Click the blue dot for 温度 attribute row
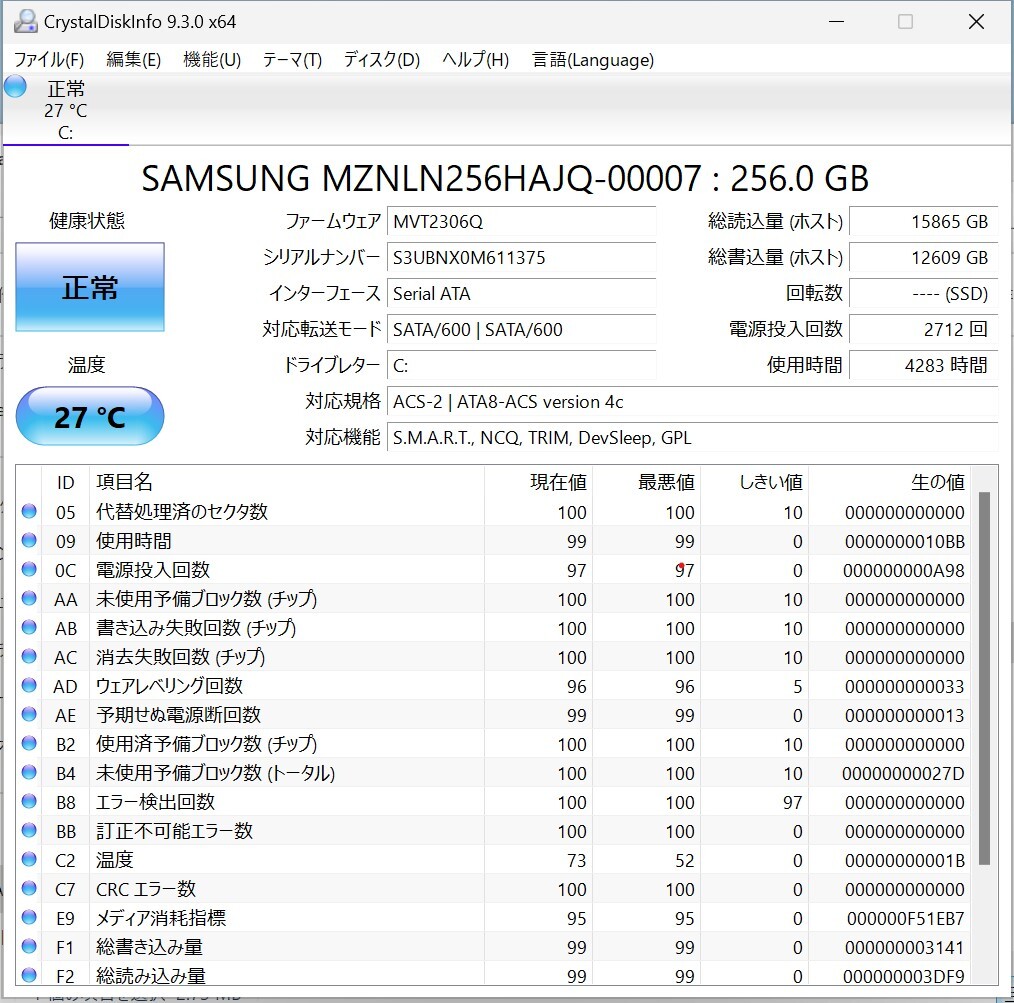1014x1003 pixels. [29, 858]
